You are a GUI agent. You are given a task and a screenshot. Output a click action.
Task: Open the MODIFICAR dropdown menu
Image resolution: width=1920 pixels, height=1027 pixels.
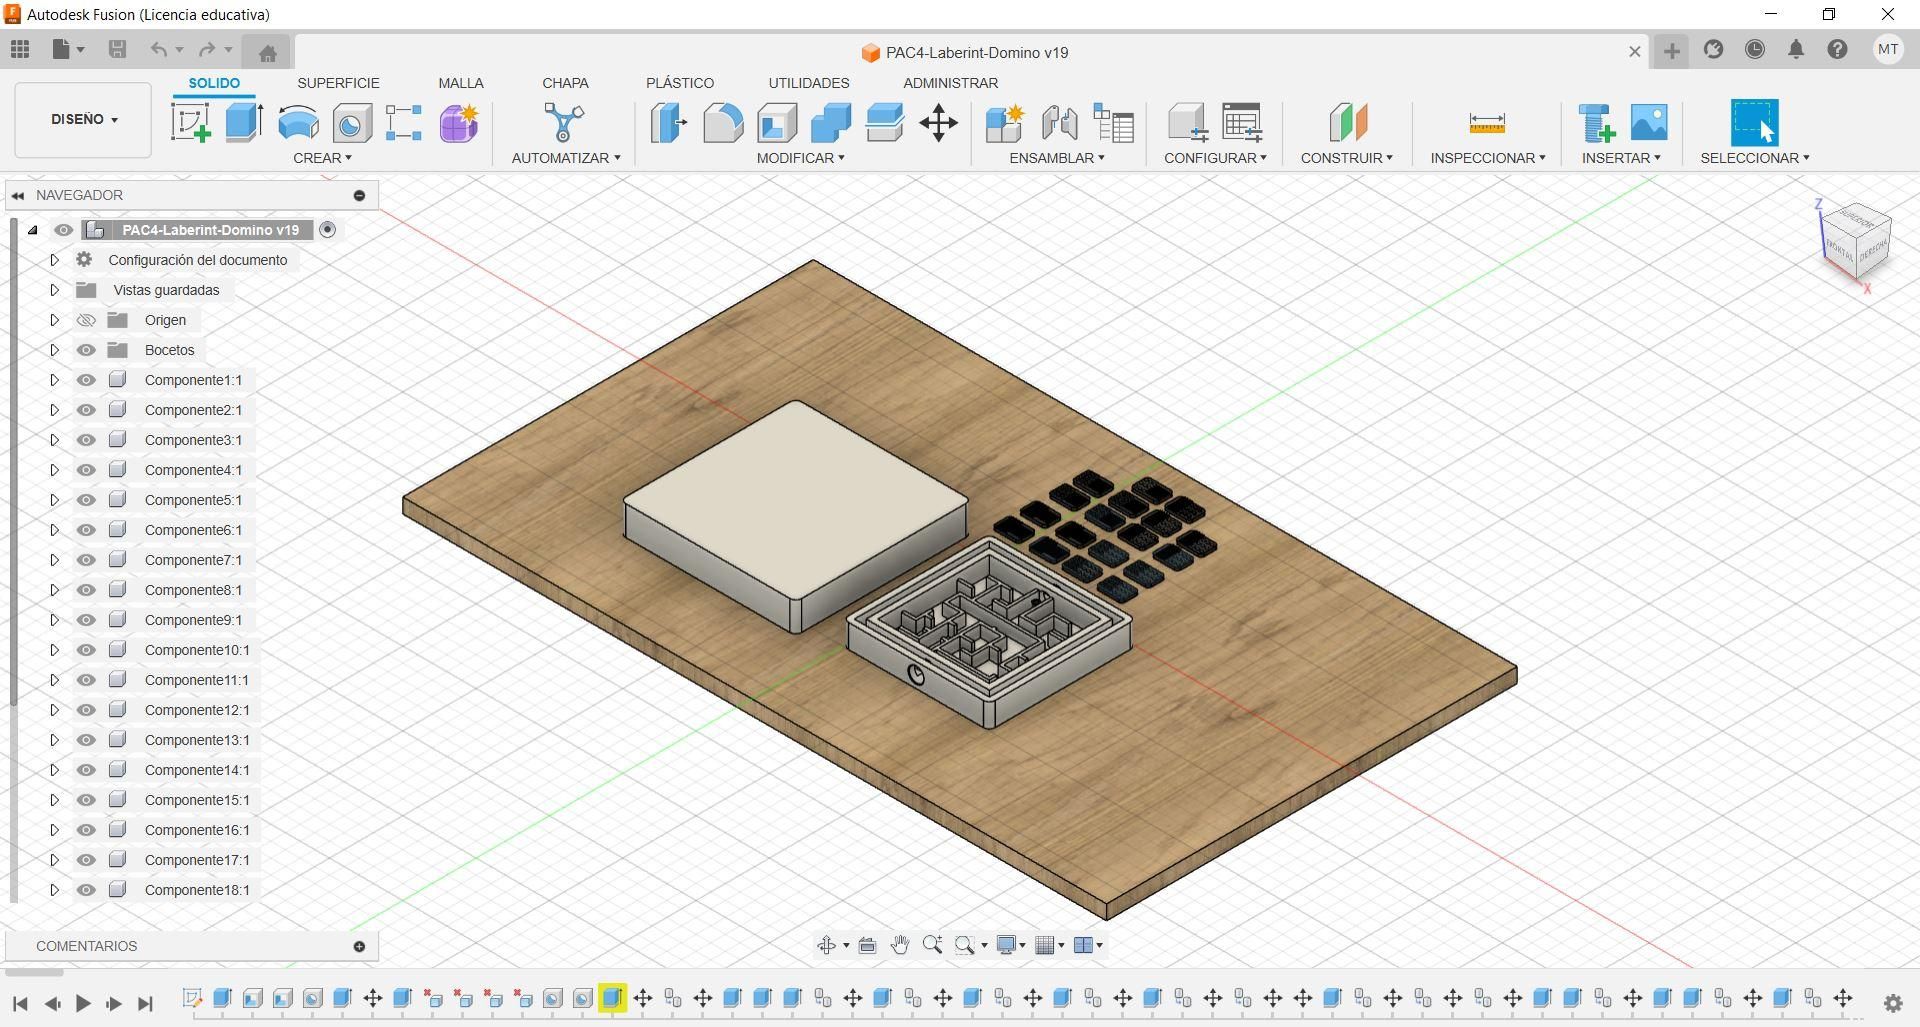click(800, 158)
